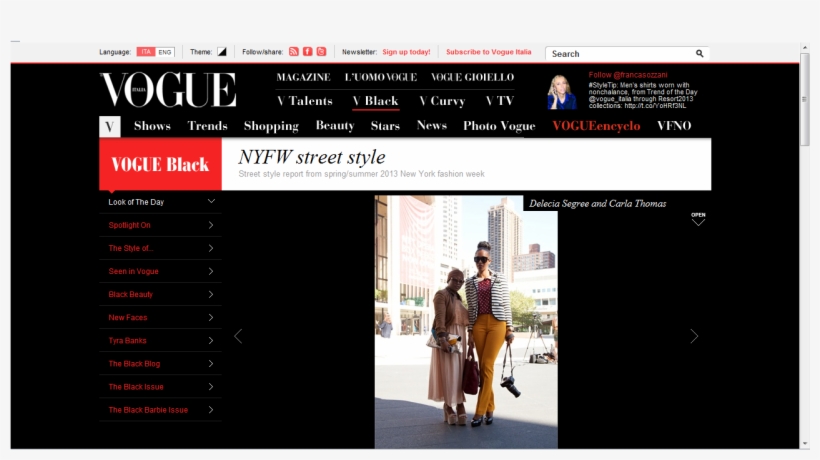820x460 pixels.
Task: Click the NYFW street style title
Action: click(x=312, y=157)
